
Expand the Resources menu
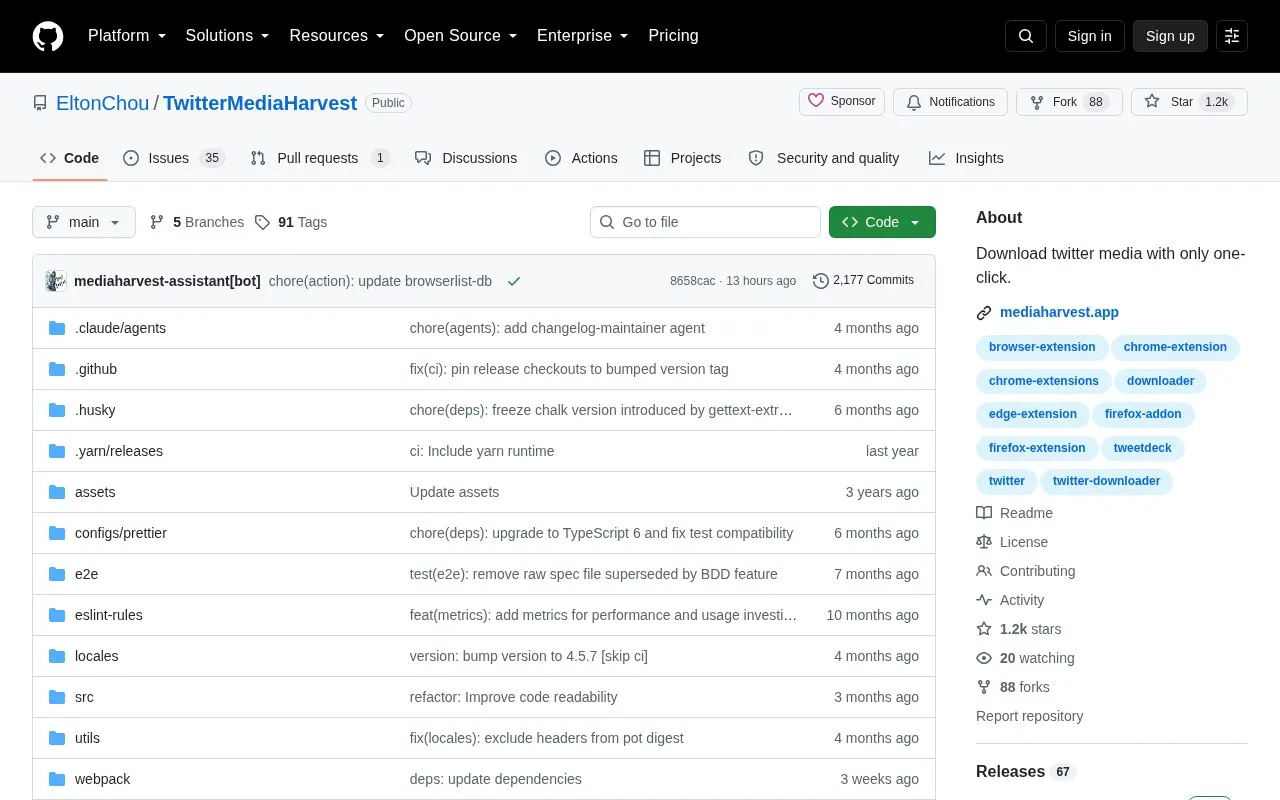pos(337,36)
